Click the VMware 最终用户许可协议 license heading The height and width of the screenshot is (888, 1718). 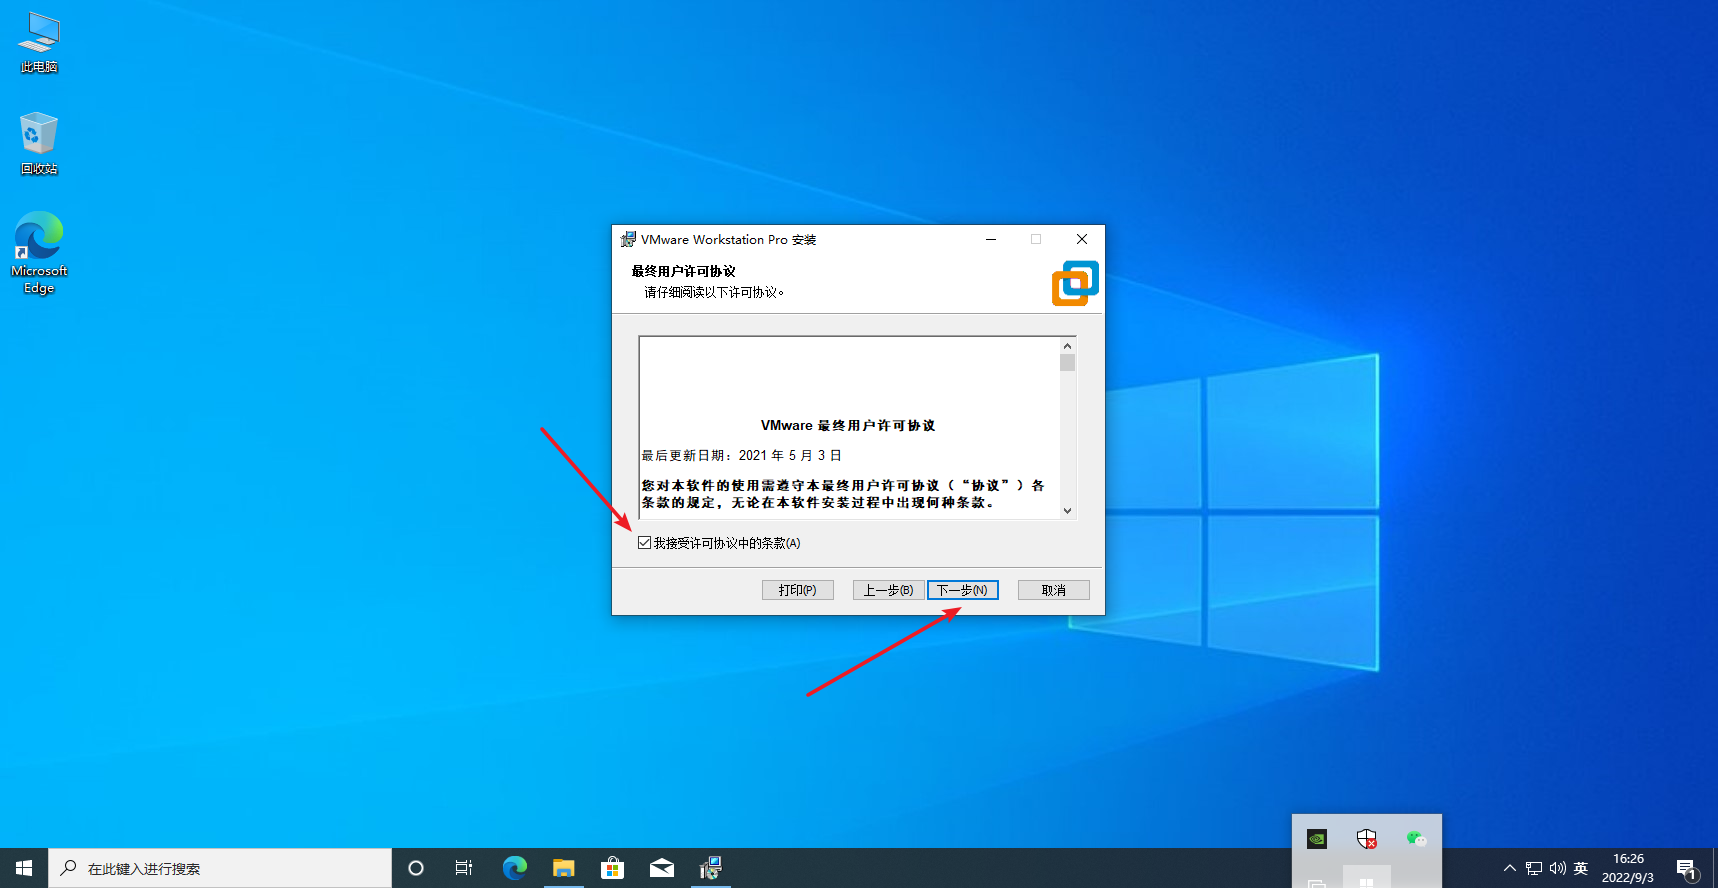[x=848, y=425]
